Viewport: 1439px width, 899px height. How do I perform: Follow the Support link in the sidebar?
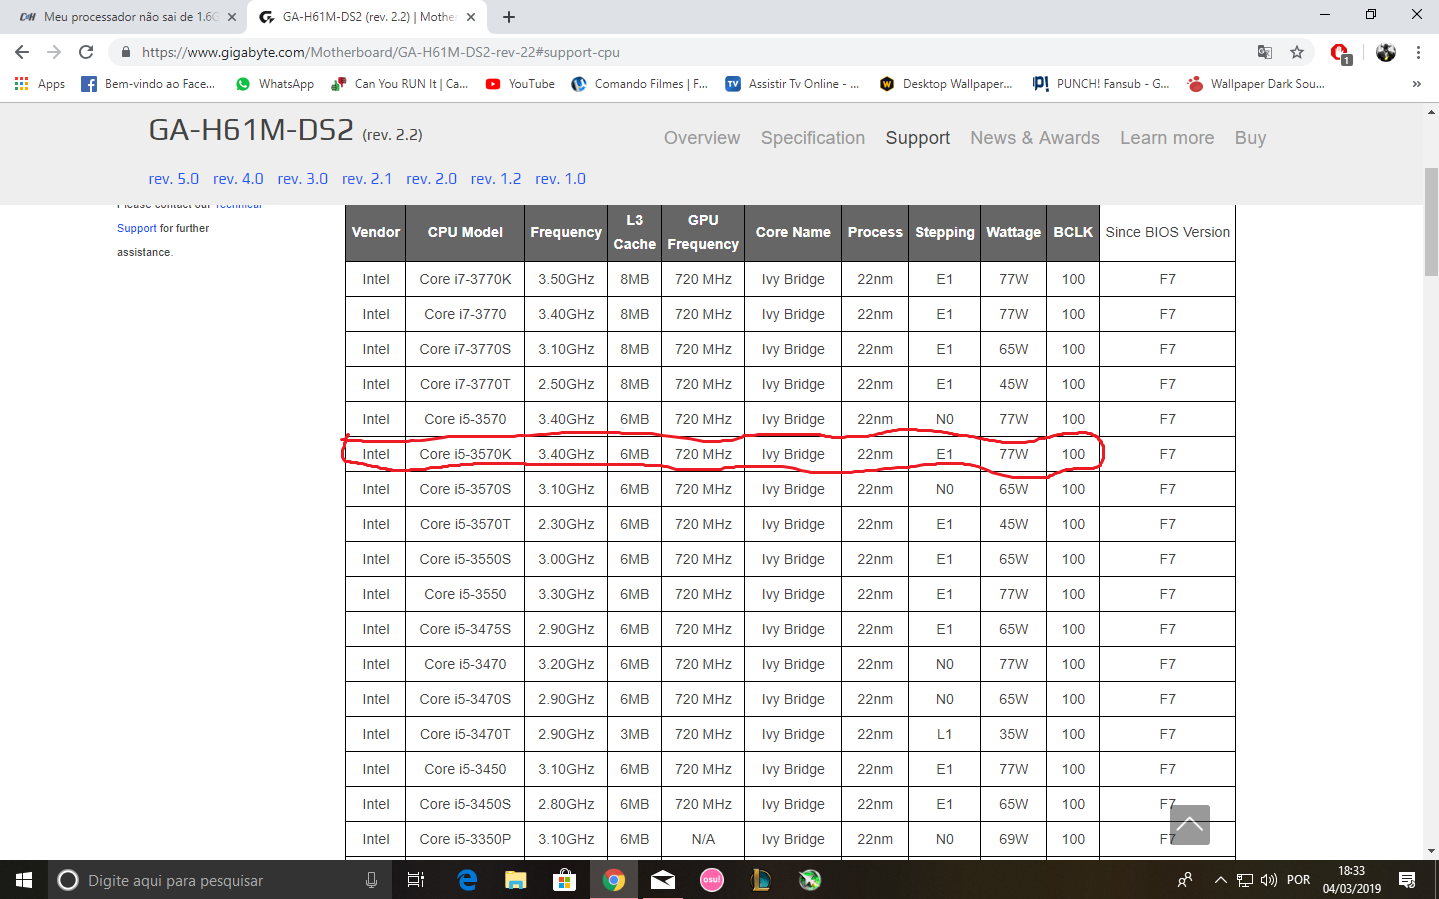(137, 228)
